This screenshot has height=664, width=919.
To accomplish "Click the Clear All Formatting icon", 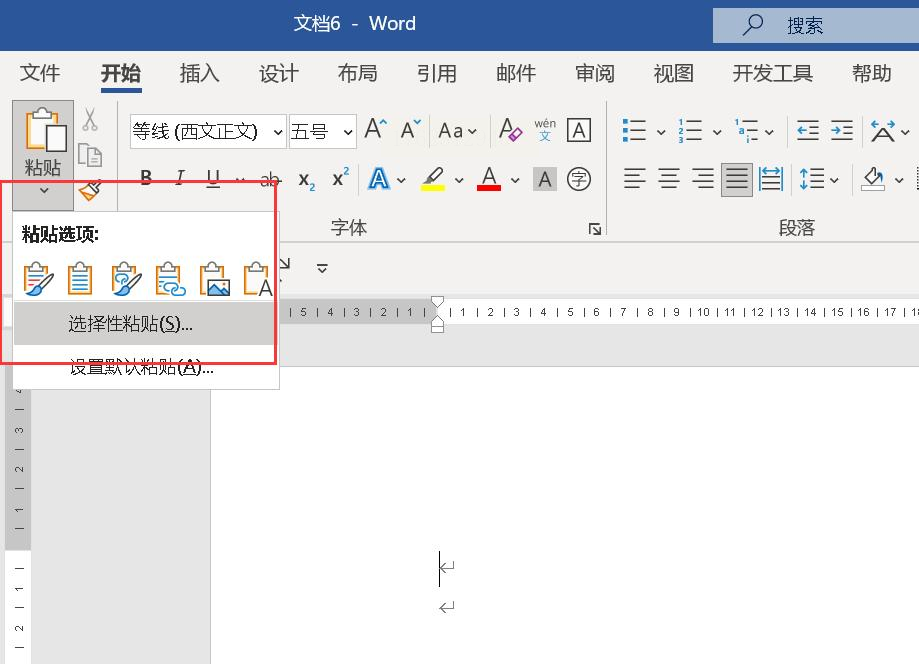I will point(510,130).
